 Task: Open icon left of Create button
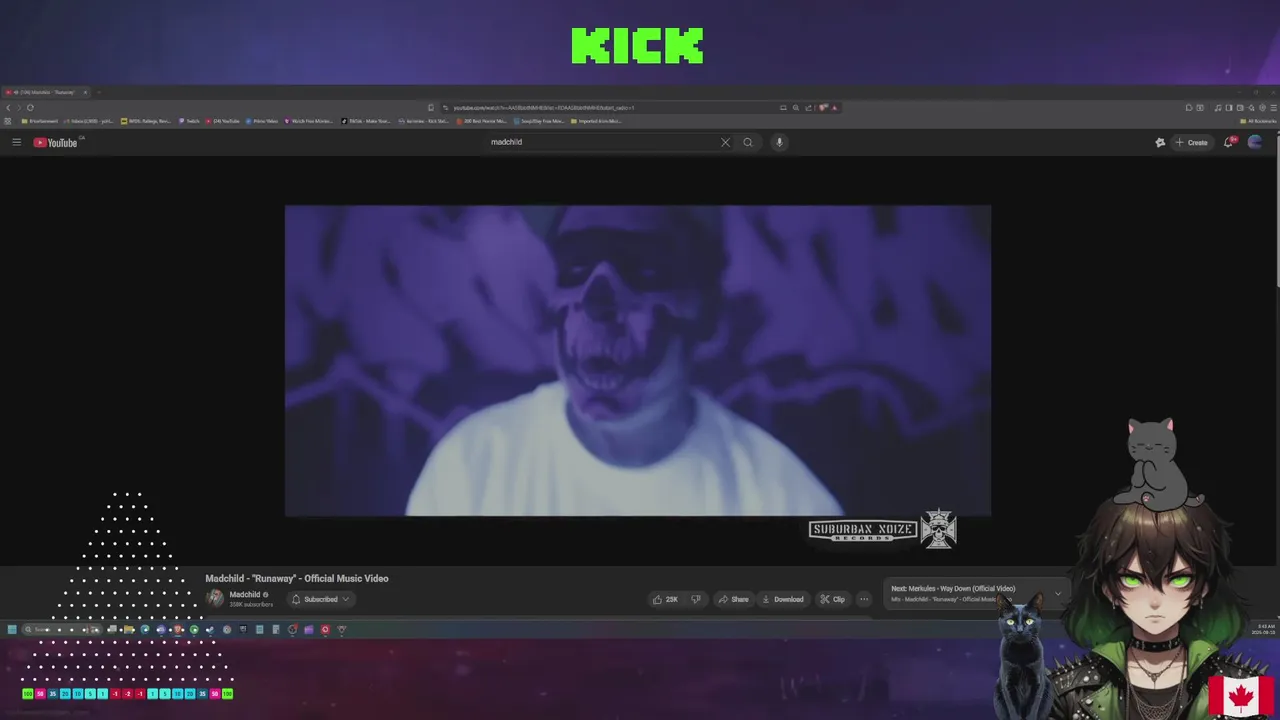click(1160, 142)
